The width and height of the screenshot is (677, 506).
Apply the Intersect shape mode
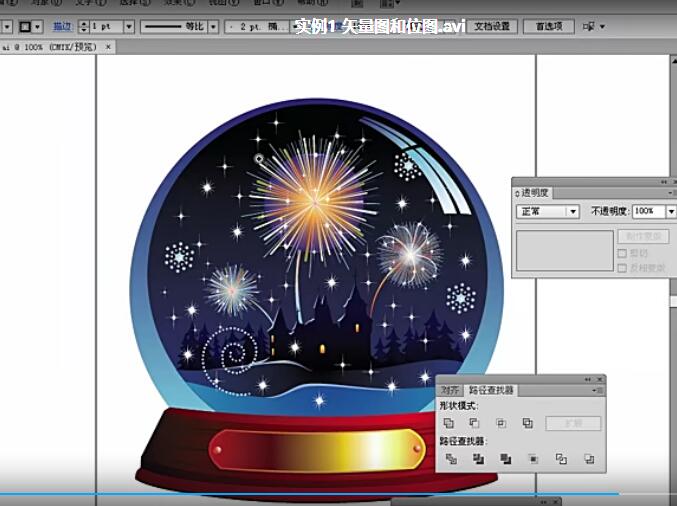(x=501, y=424)
